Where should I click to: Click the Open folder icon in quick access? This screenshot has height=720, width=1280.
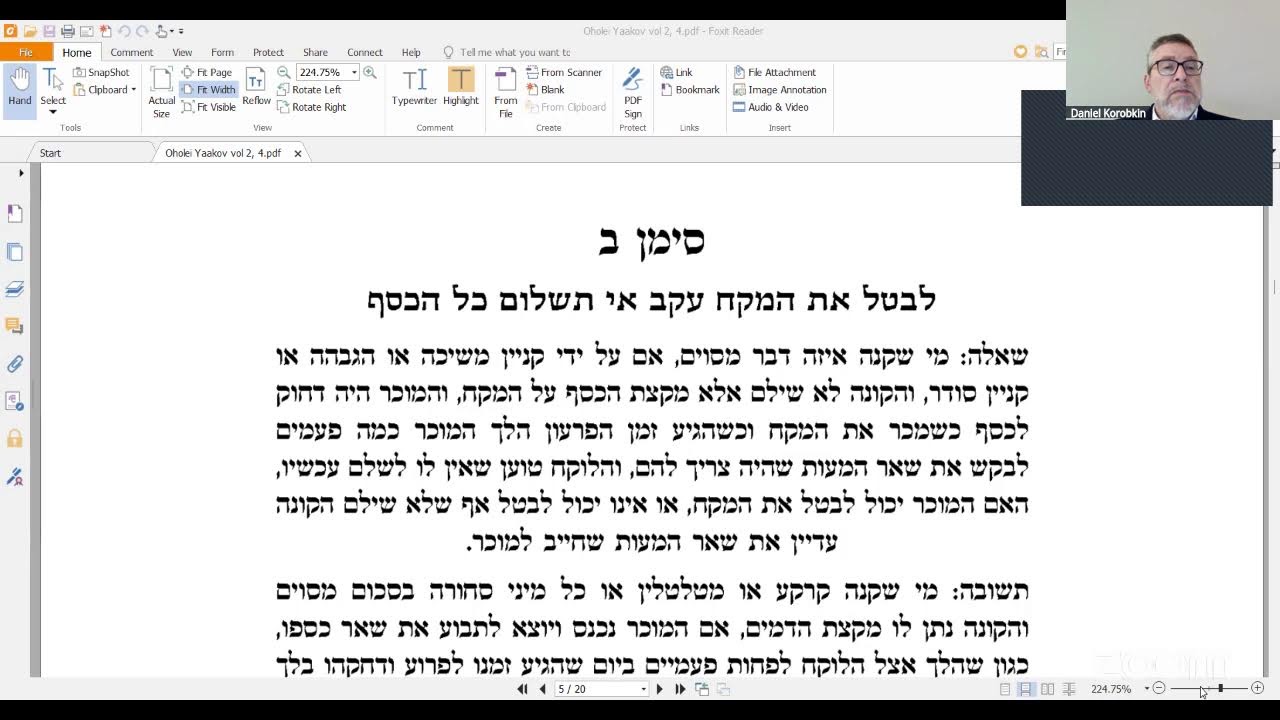[x=30, y=31]
